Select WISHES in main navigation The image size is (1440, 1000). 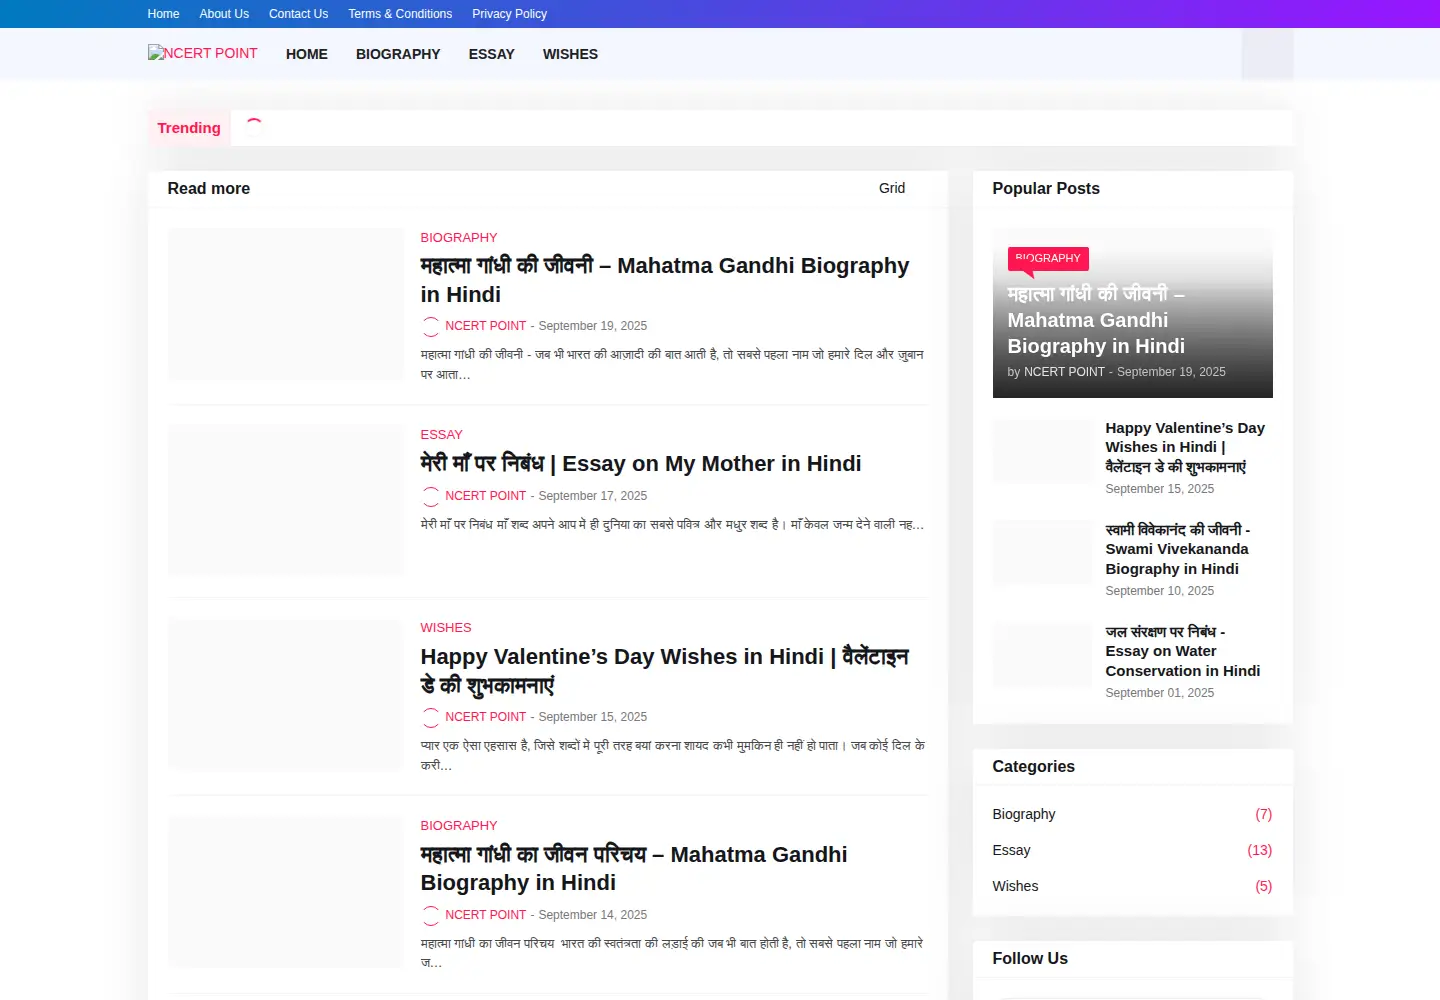tap(570, 54)
